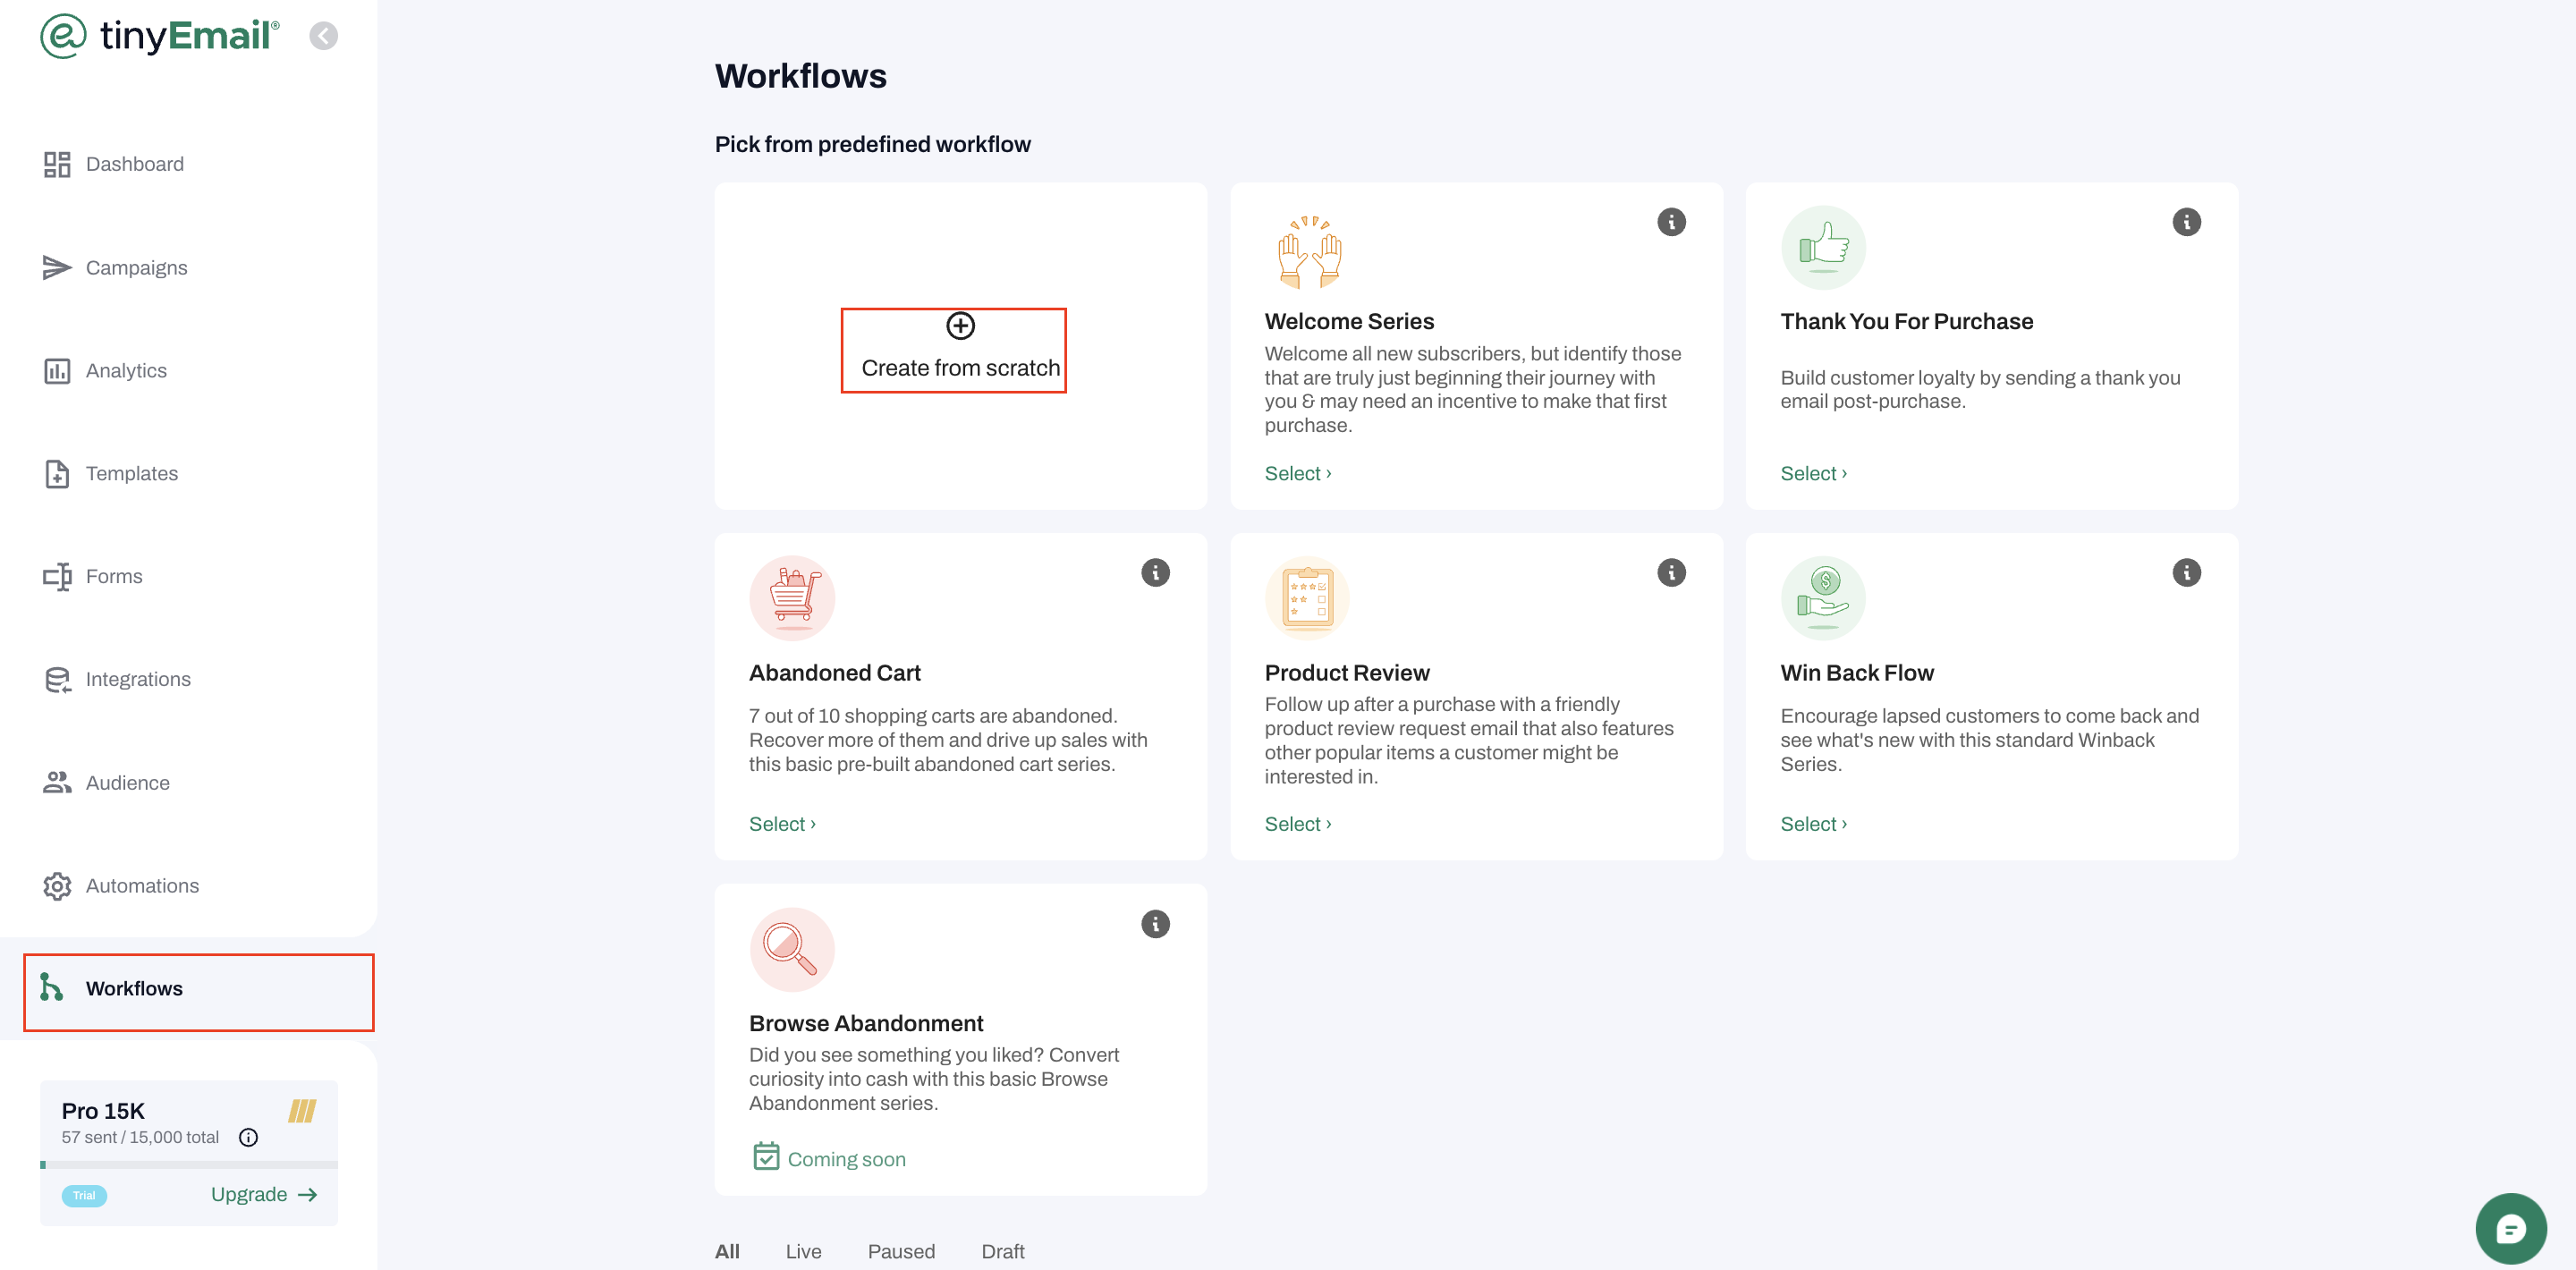Click the Trial badge

[84, 1195]
